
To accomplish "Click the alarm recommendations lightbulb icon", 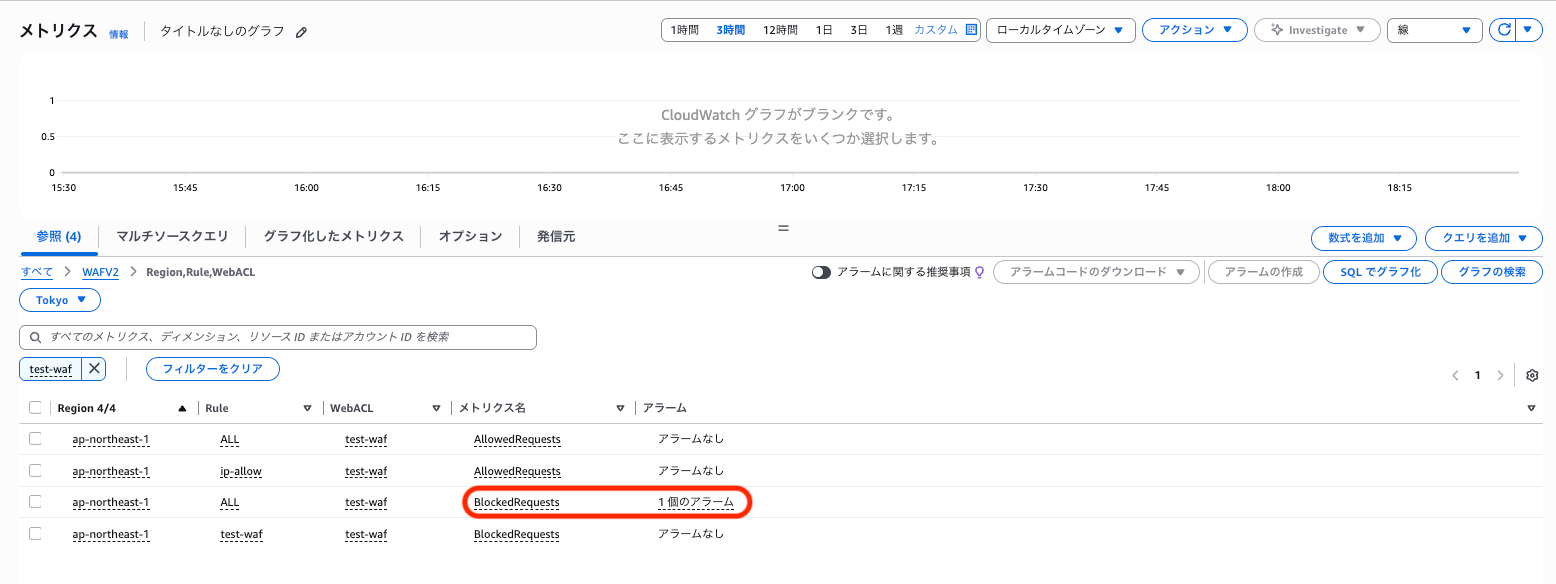I will click(980, 272).
